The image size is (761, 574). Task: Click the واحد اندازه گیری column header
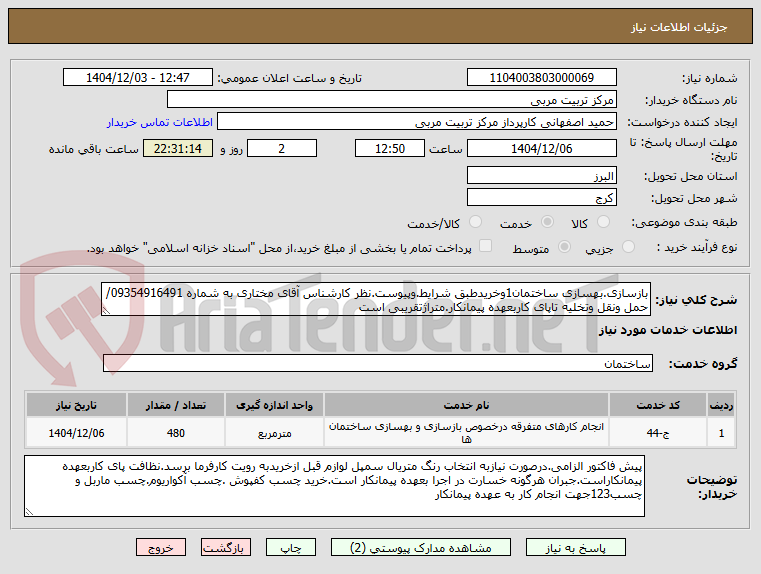tap(274, 405)
